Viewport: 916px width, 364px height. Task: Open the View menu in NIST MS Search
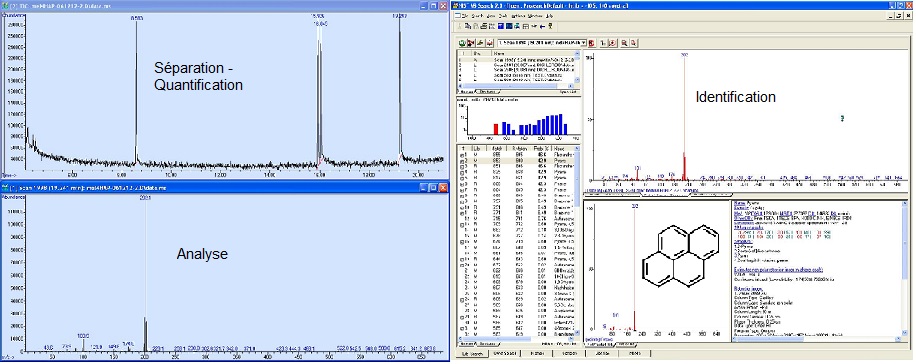(x=491, y=16)
